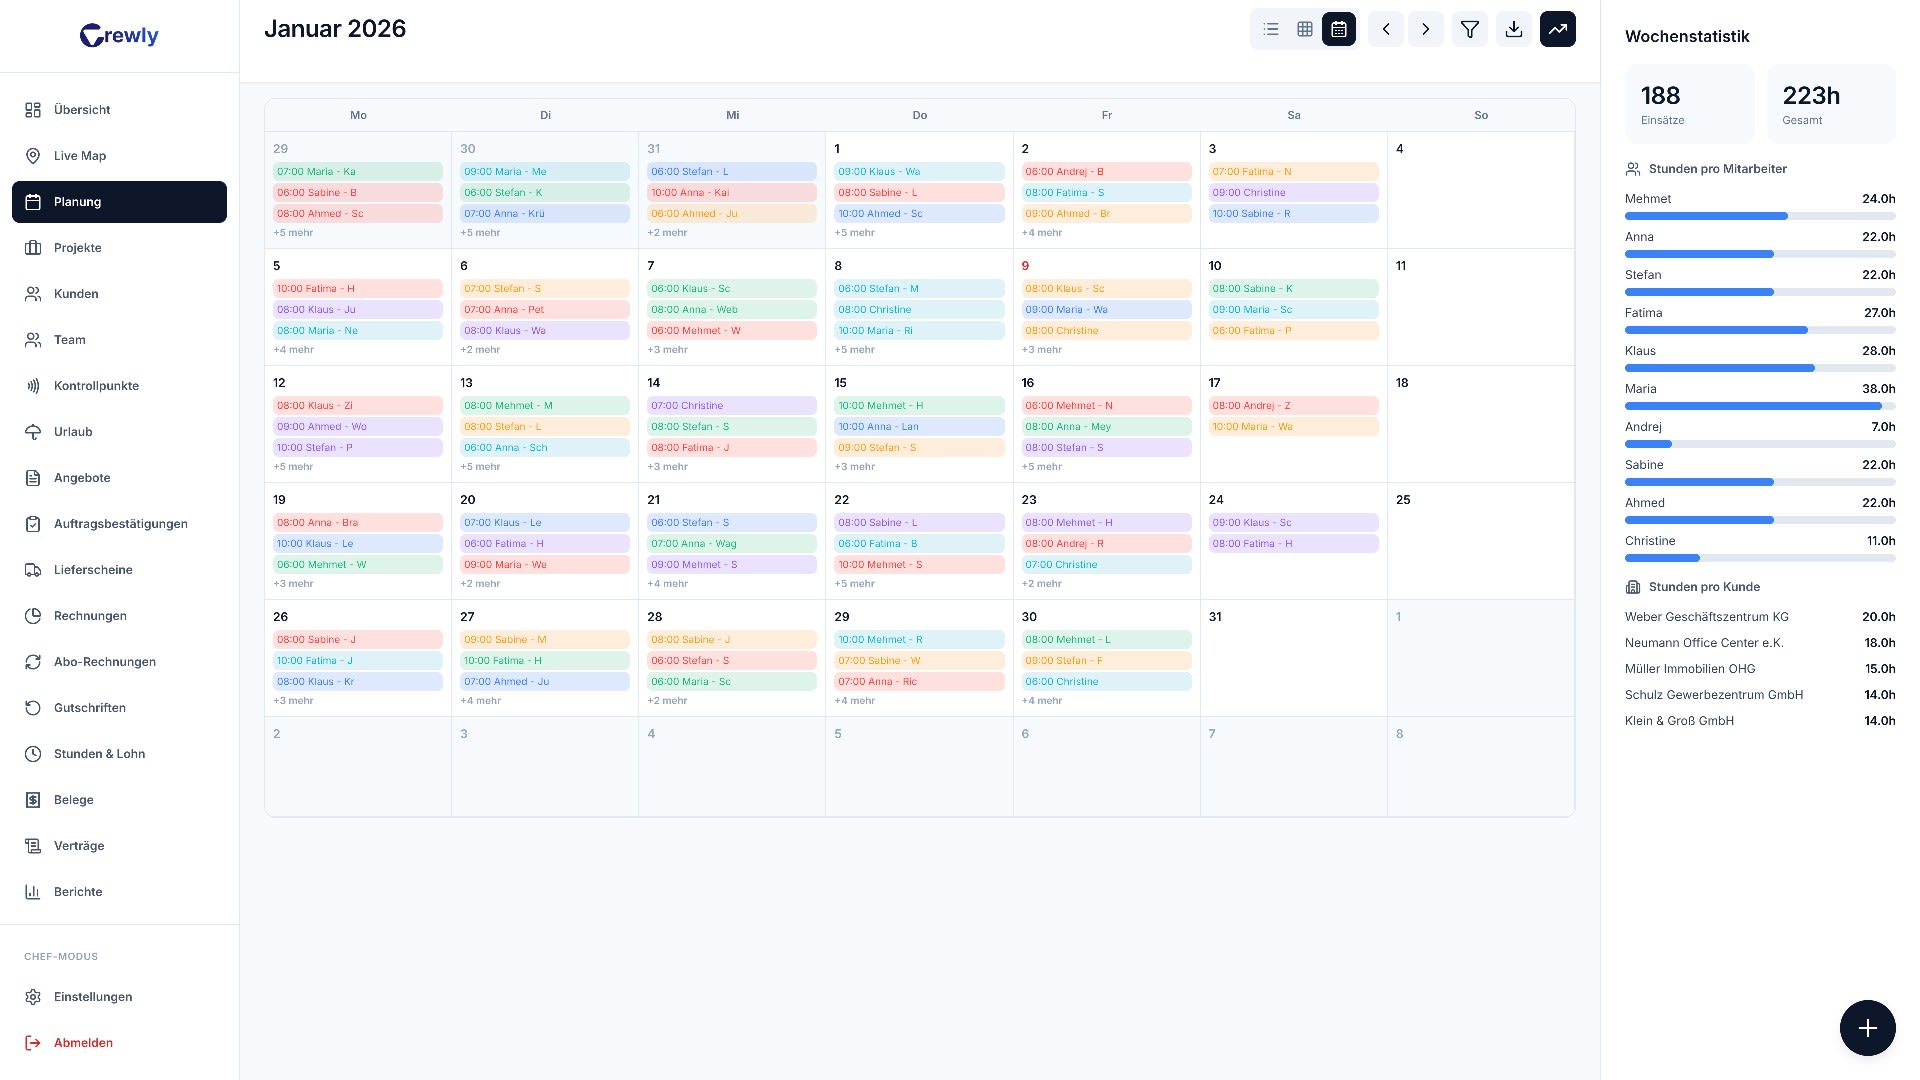The height and width of the screenshot is (1080, 1920).
Task: Toggle to the next month arrow
Action: point(1425,29)
